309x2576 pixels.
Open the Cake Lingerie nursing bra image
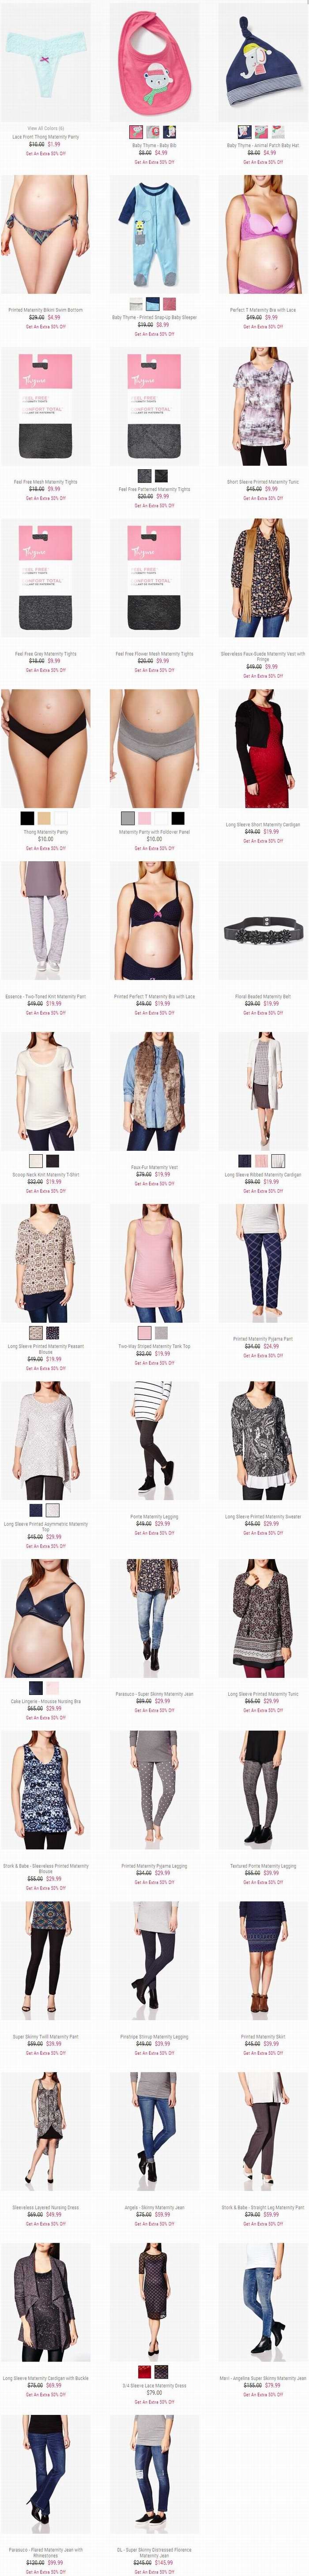[45, 1619]
